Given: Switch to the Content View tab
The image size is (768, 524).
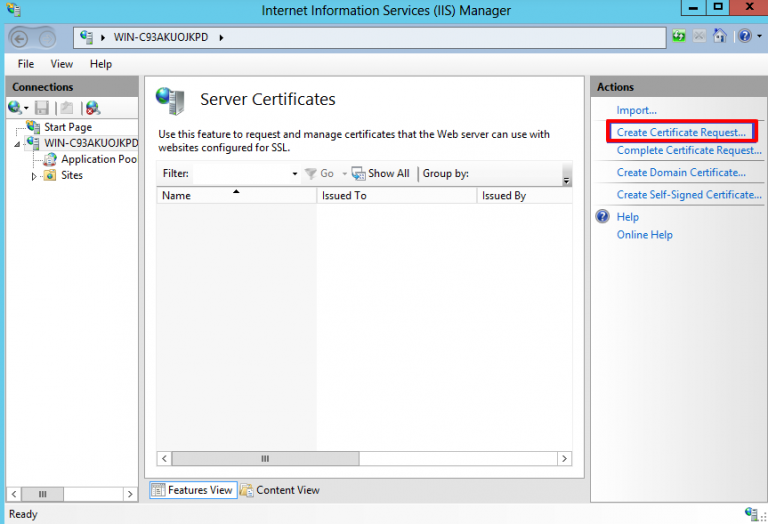Looking at the screenshot, I should tap(280, 490).
